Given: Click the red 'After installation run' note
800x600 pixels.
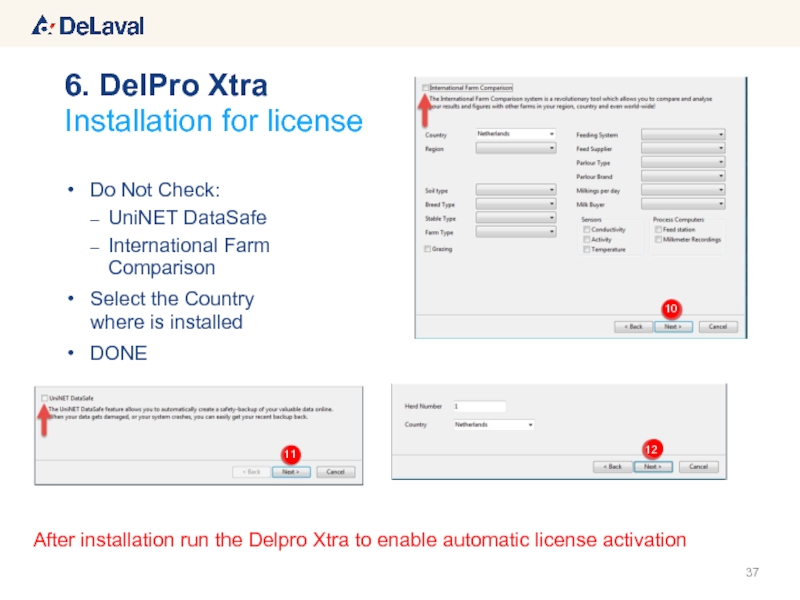Looking at the screenshot, I should point(360,540).
